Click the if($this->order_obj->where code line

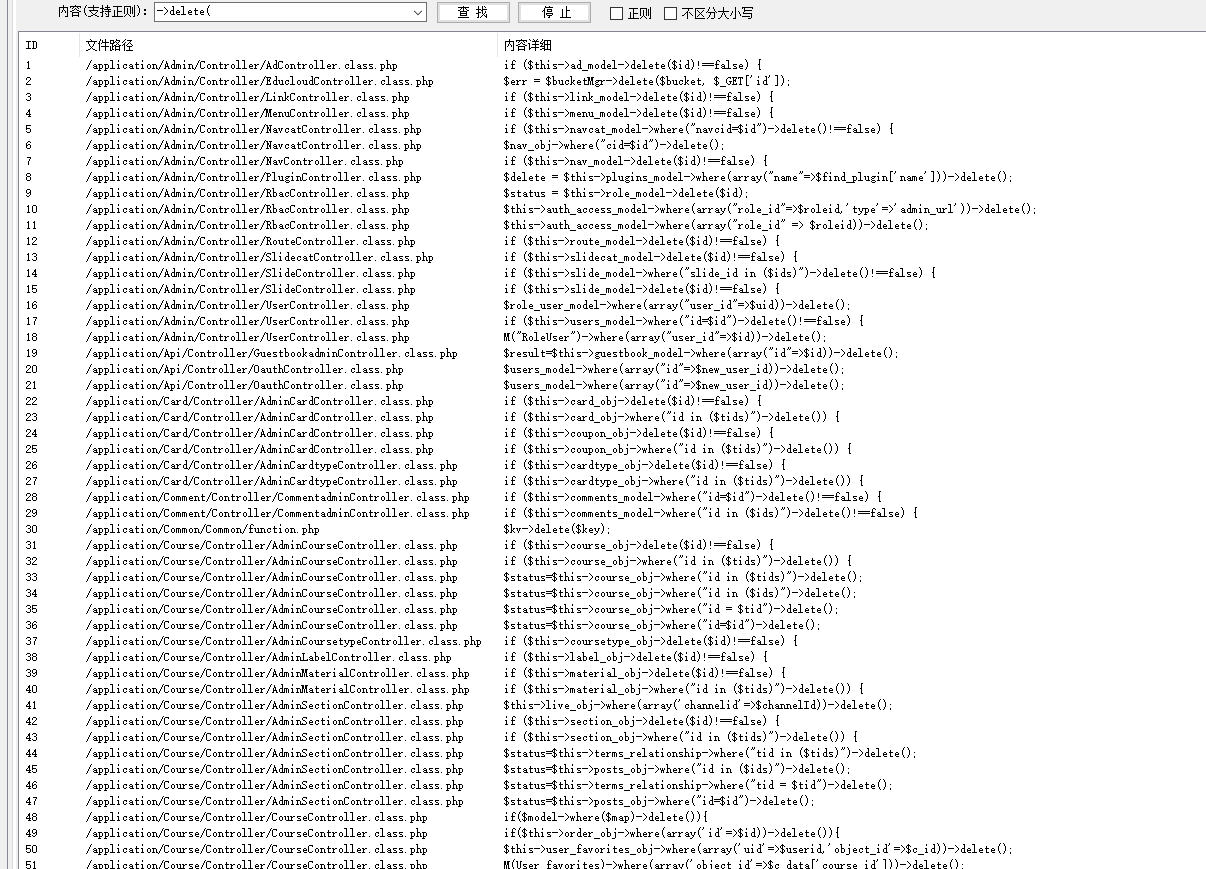(x=671, y=833)
